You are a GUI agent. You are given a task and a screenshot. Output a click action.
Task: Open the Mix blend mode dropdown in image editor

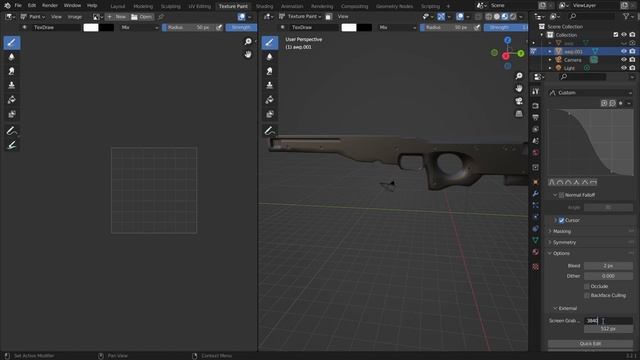coord(139,27)
